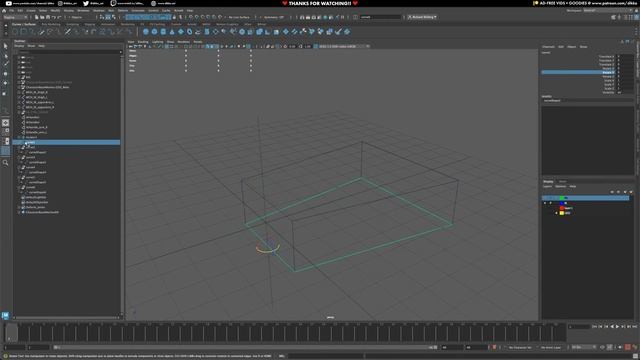This screenshot has height=360, width=640.
Task: Switch to single perspective view layout
Action: coord(6,123)
